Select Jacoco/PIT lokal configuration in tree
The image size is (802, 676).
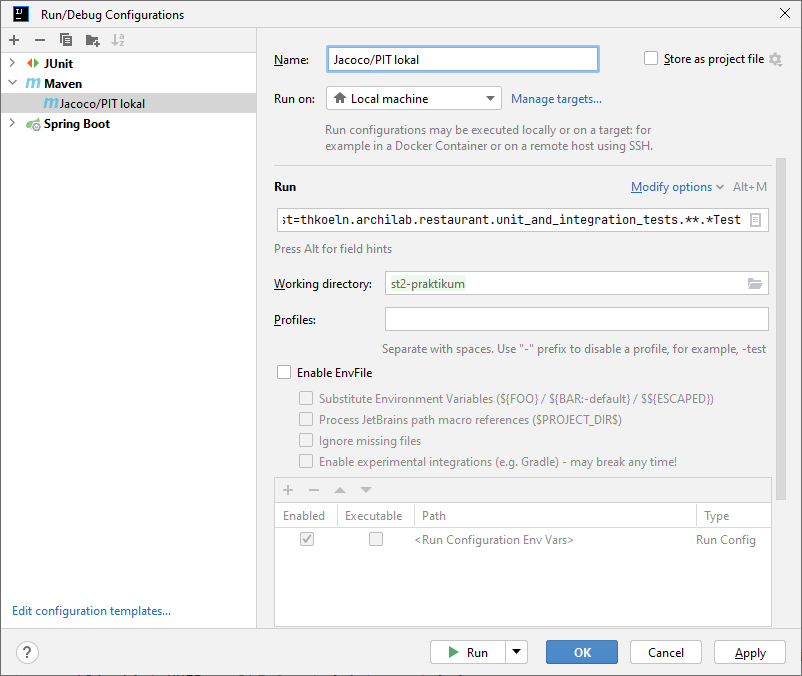(128, 103)
